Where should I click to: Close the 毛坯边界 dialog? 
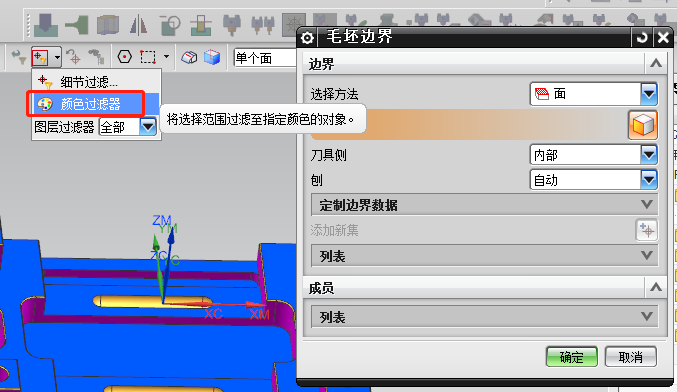click(x=663, y=38)
